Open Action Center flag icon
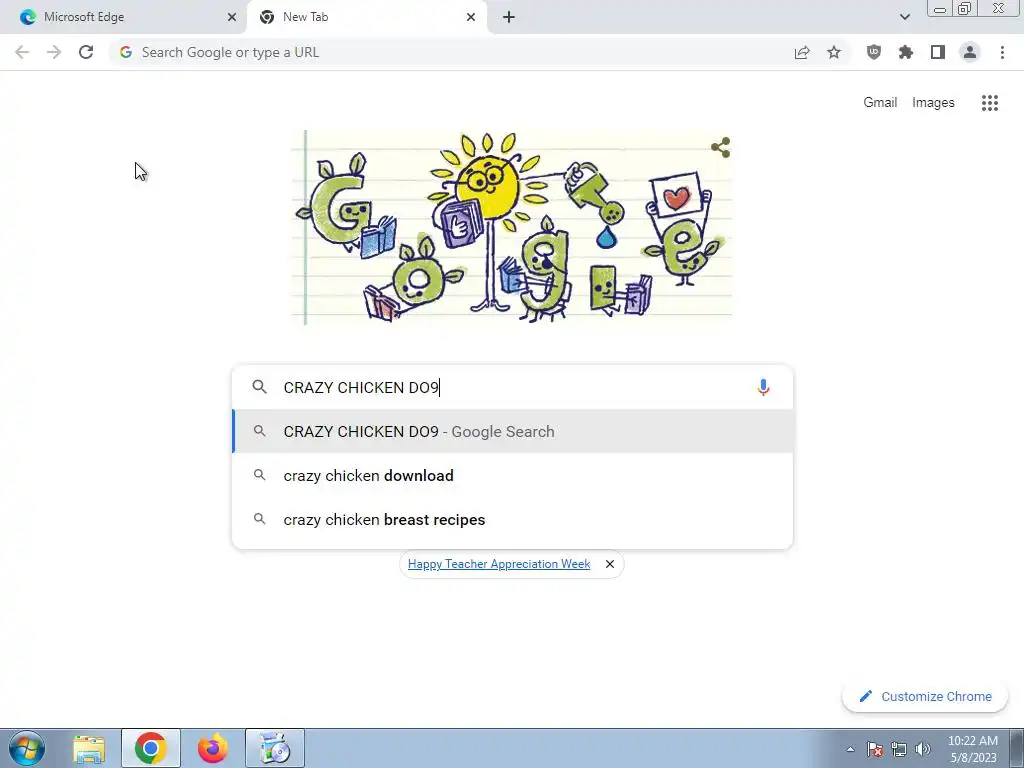Screen dimensions: 1024x768 [875, 749]
